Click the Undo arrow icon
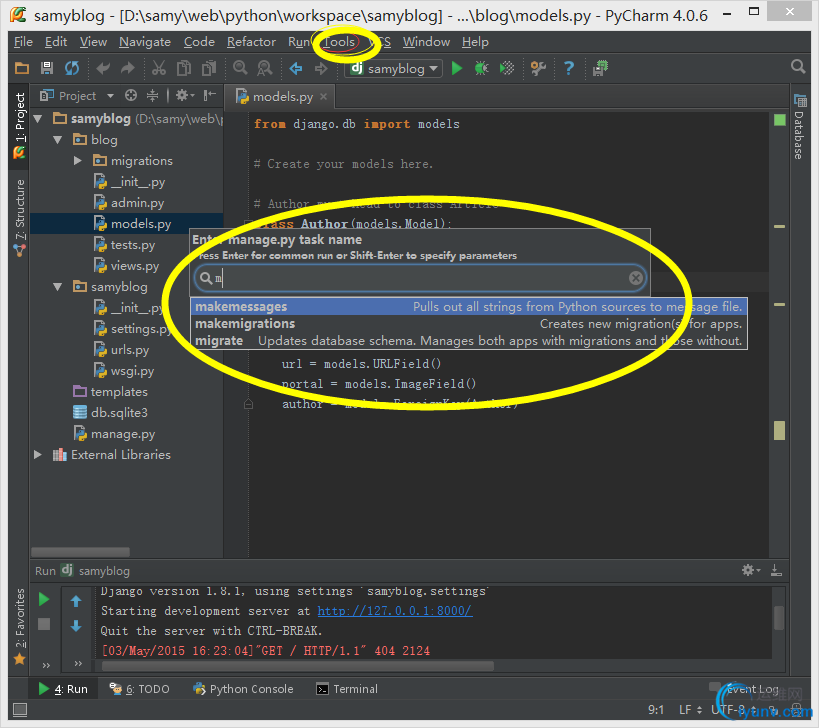819x728 pixels. tap(103, 68)
